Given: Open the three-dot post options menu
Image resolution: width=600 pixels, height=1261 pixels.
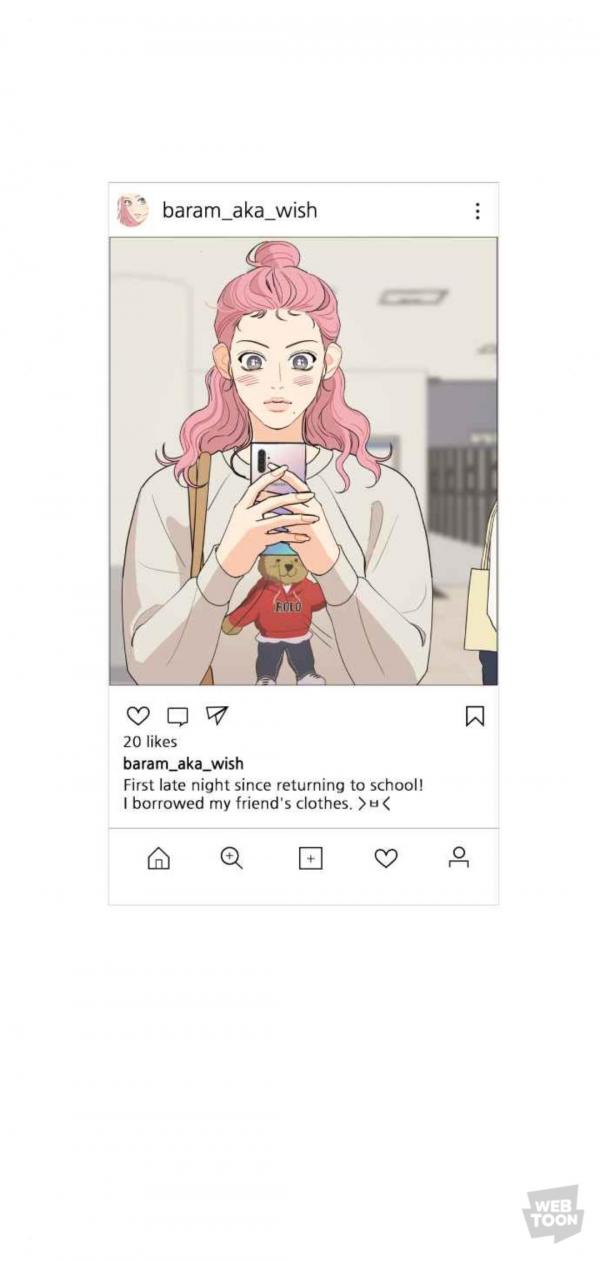Looking at the screenshot, I should (477, 211).
